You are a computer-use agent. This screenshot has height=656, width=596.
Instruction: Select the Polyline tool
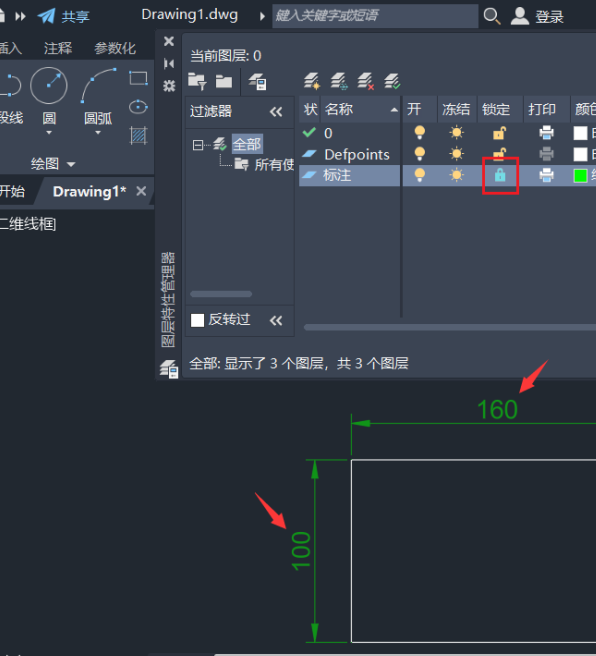point(10,85)
